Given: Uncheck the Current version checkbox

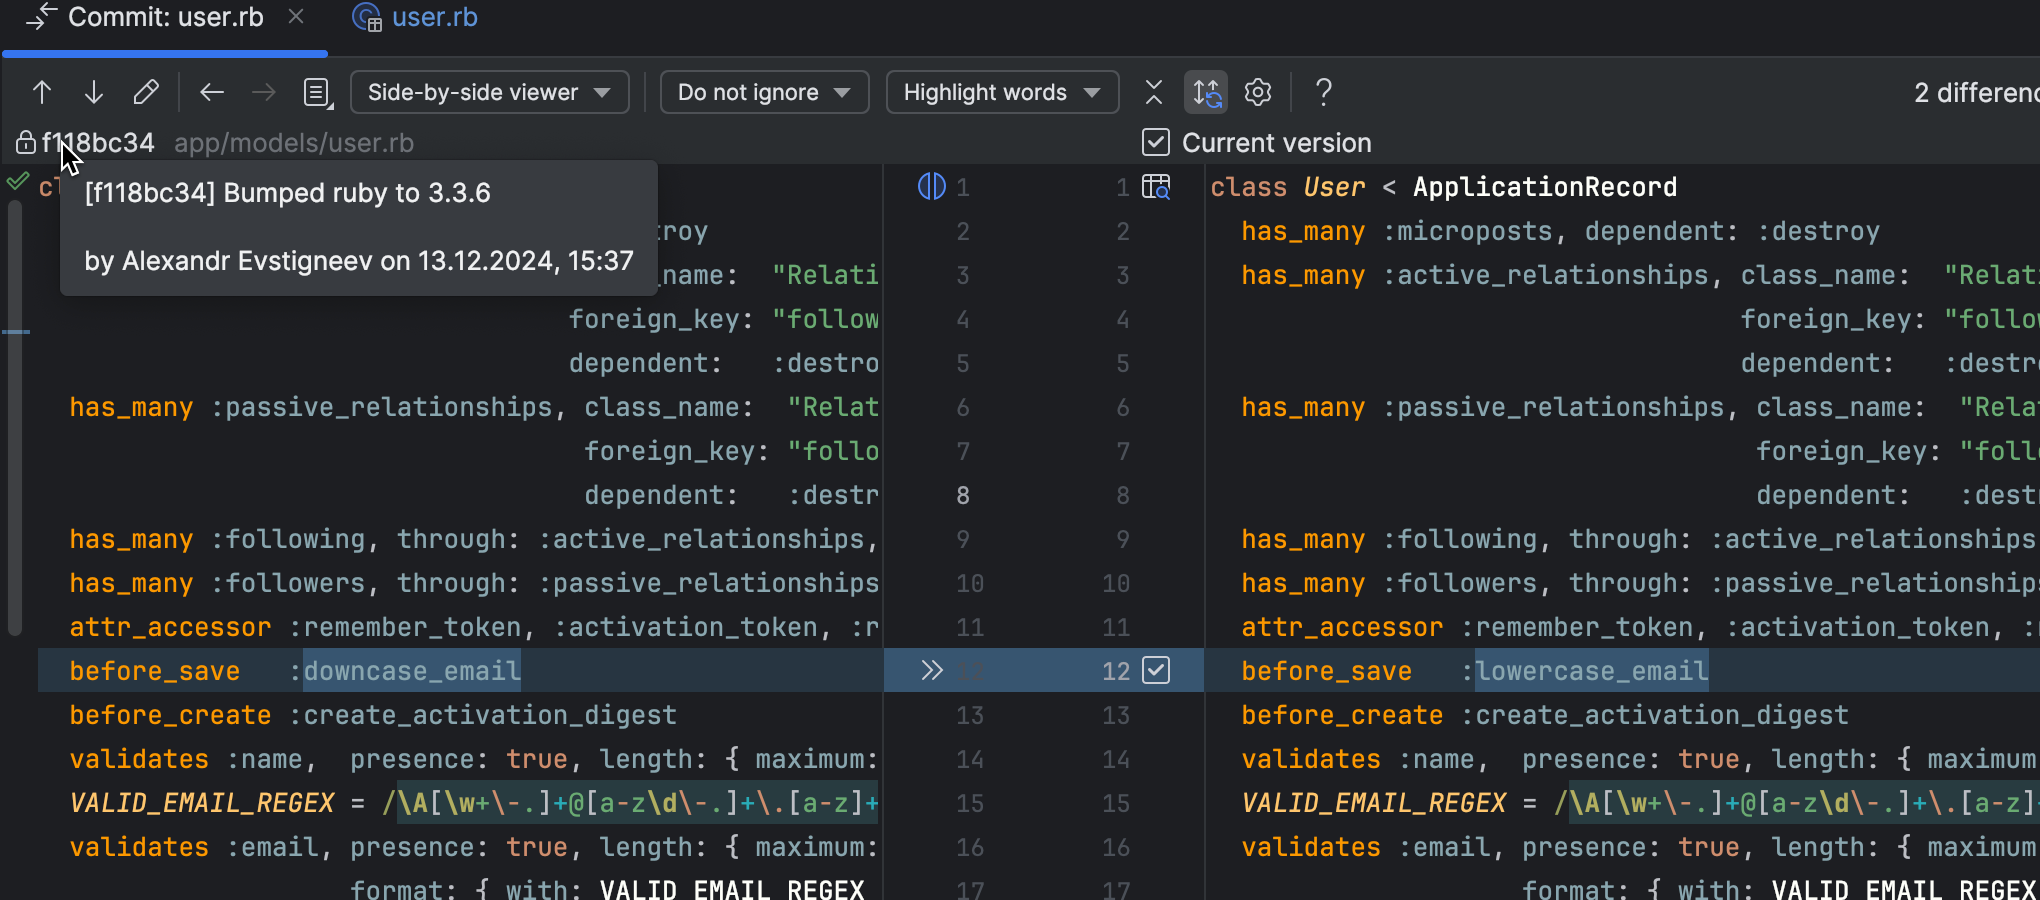Looking at the screenshot, I should point(1156,143).
